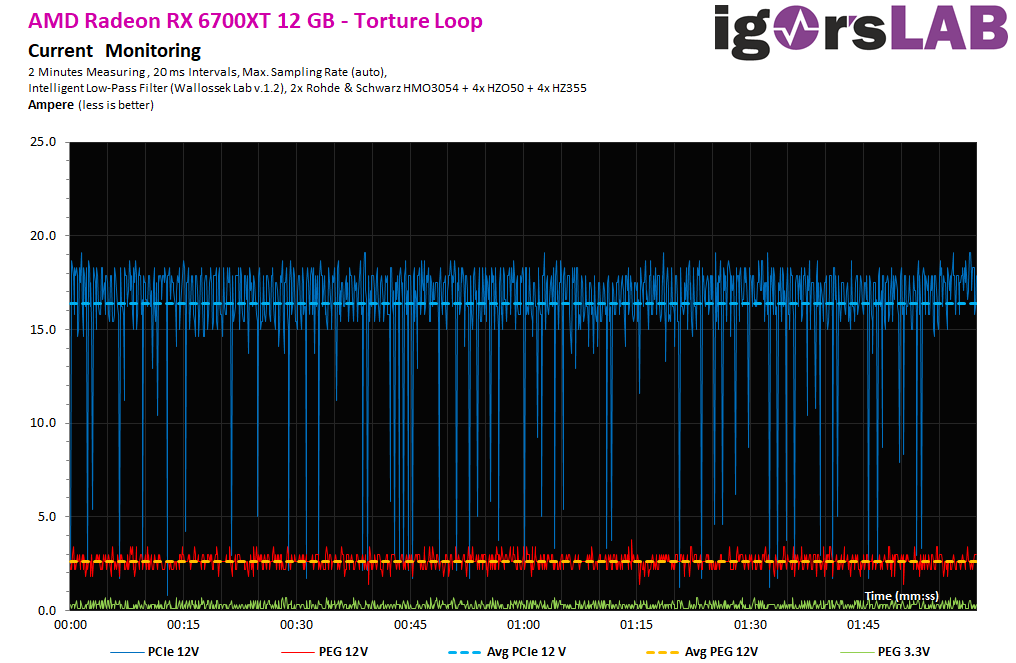Image resolution: width=1016 pixels, height=663 pixels.
Task: Click the blue PCIe 12V legend line swatch
Action: pos(126,652)
